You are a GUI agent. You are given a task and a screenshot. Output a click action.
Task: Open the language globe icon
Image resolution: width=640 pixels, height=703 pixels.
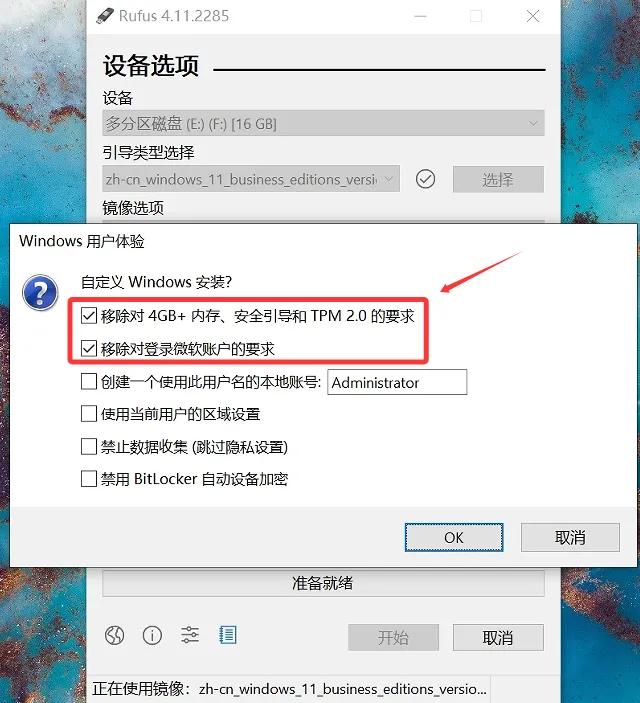click(x=114, y=635)
